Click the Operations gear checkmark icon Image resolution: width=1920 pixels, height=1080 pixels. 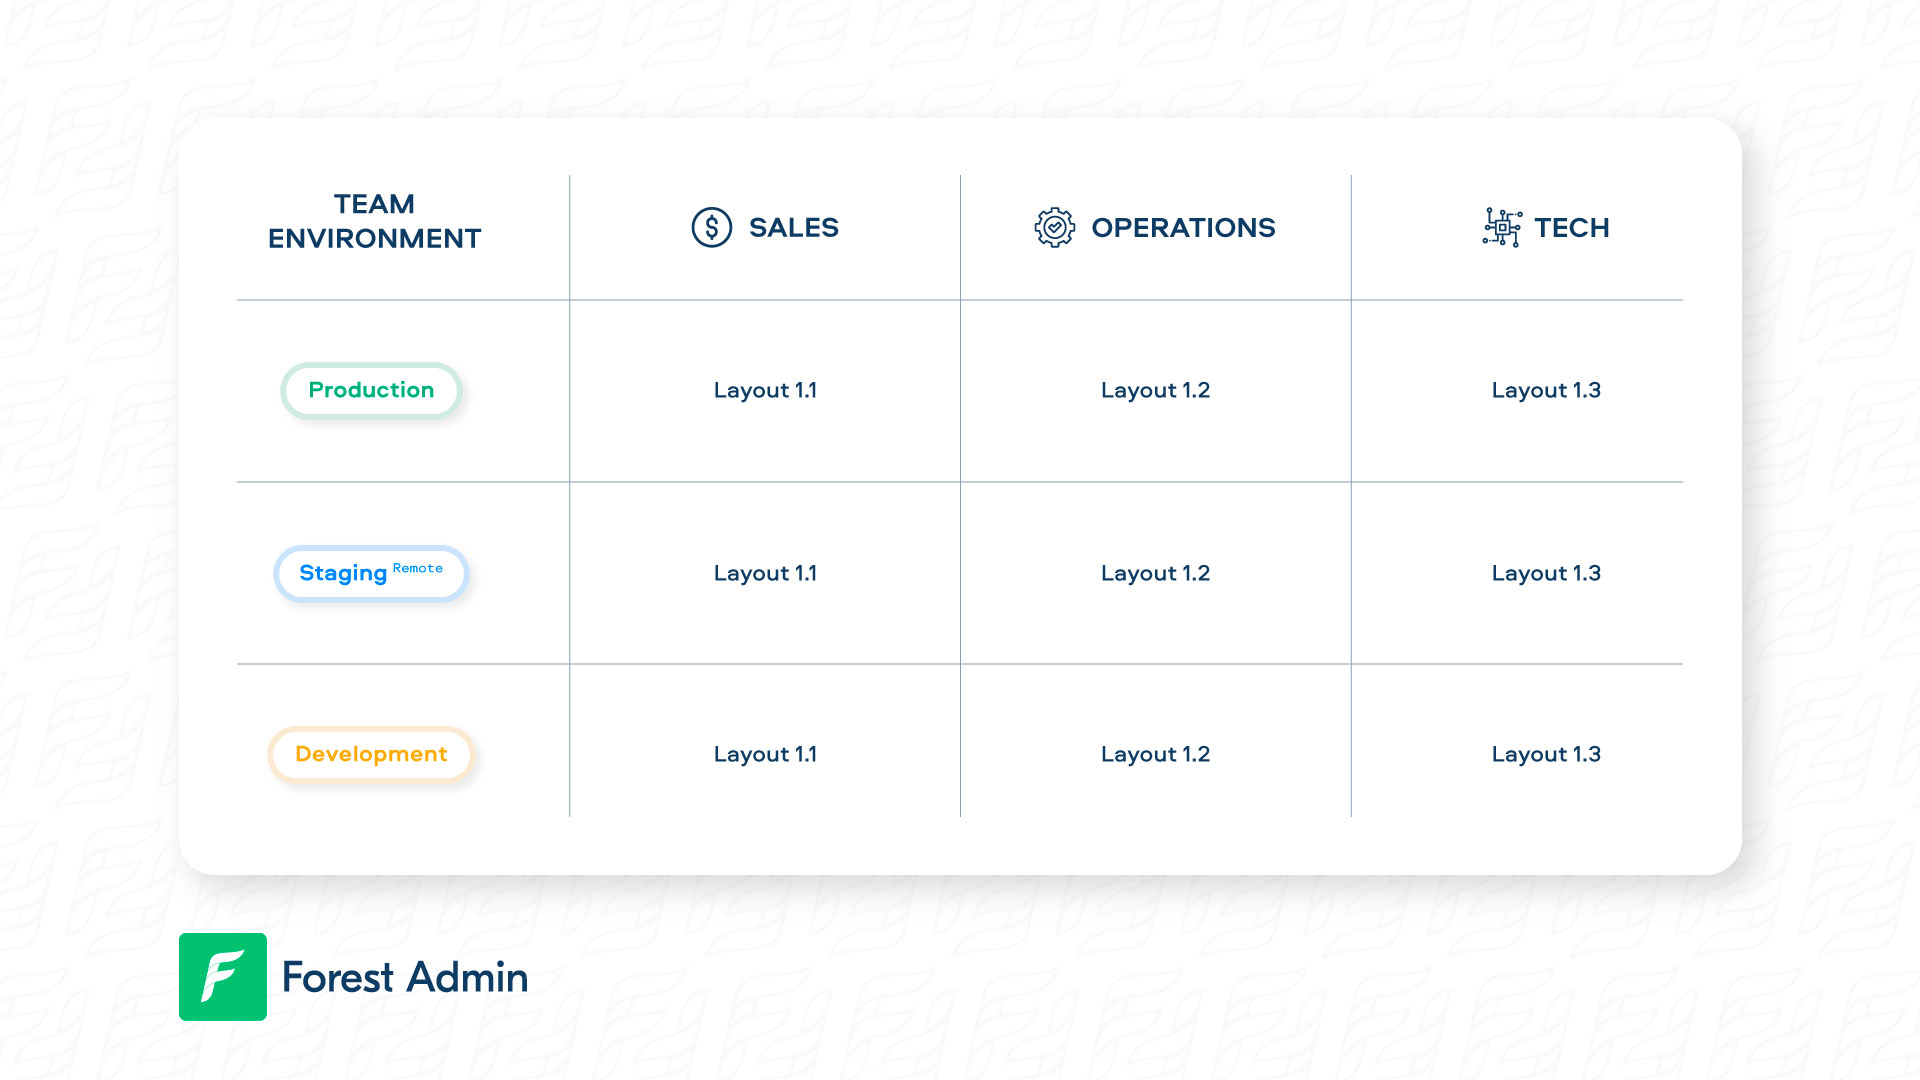pos(1054,228)
